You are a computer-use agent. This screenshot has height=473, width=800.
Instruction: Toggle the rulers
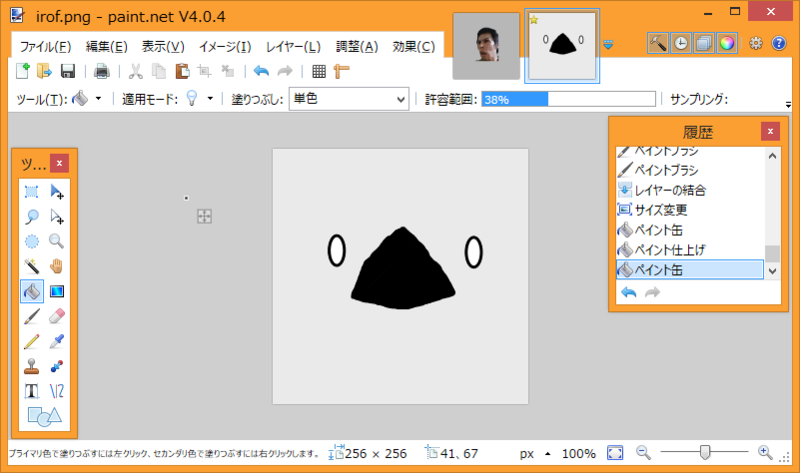tap(341, 71)
